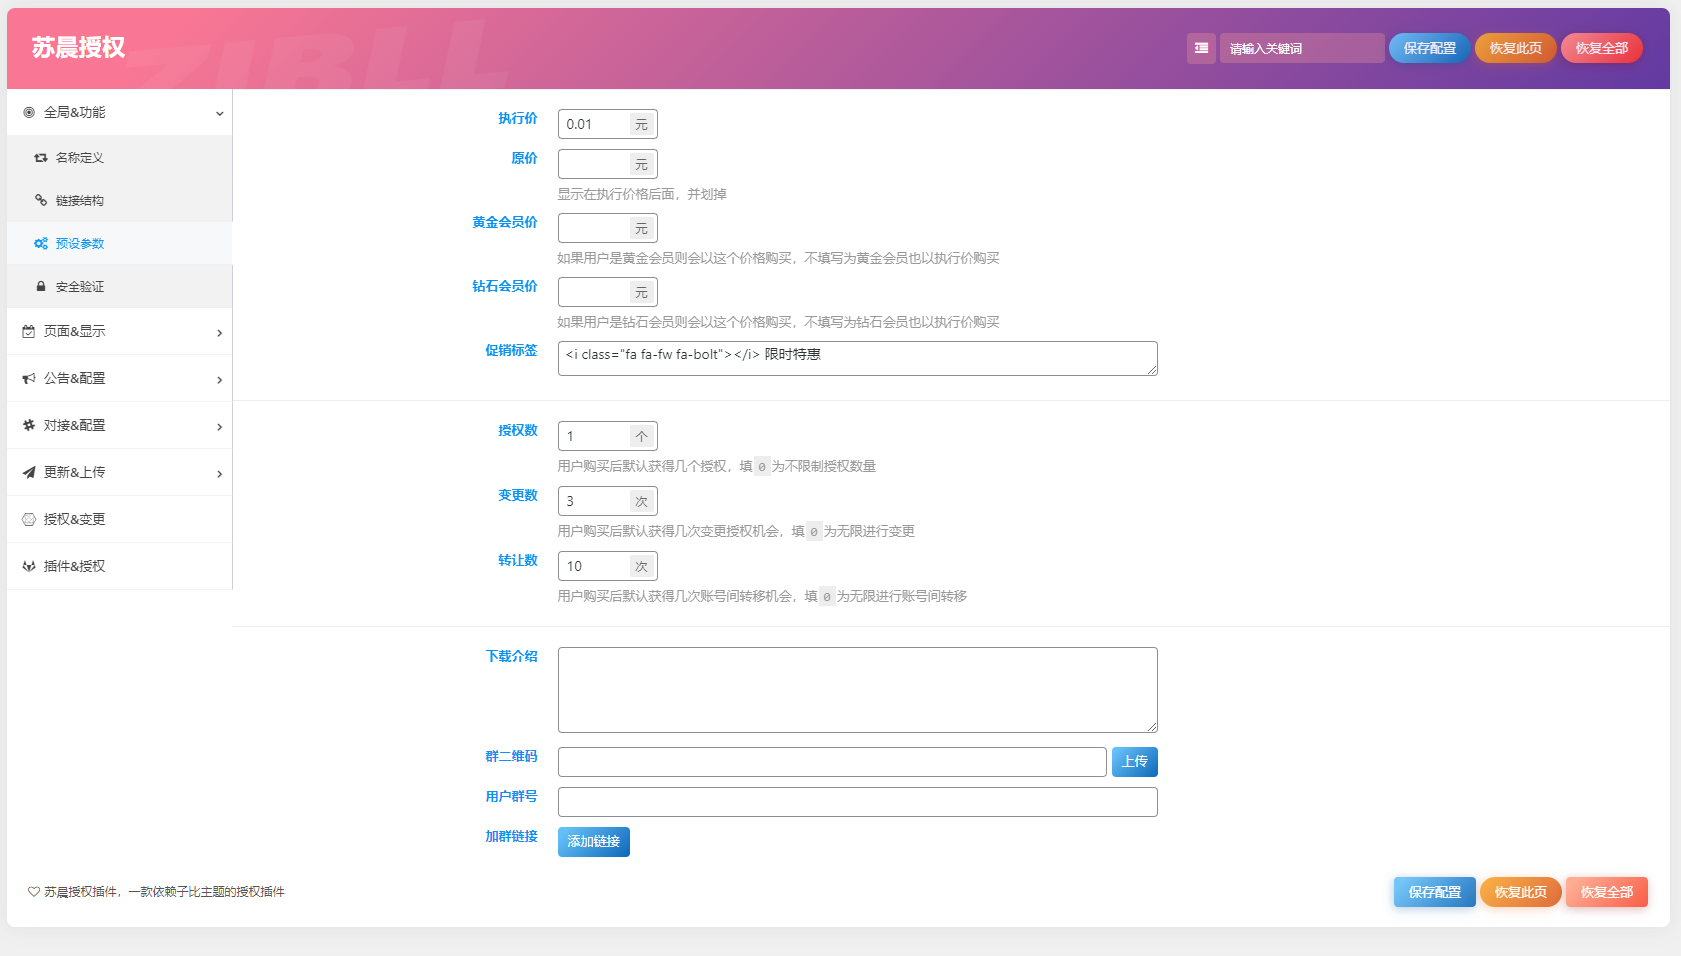Expand the 更新&上传 section arrow
Screen dimensions: 1681x956
219,474
